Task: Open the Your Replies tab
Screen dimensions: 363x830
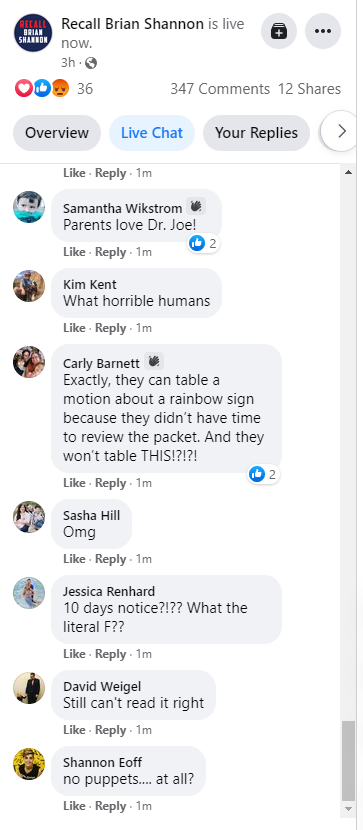Action: (x=256, y=133)
